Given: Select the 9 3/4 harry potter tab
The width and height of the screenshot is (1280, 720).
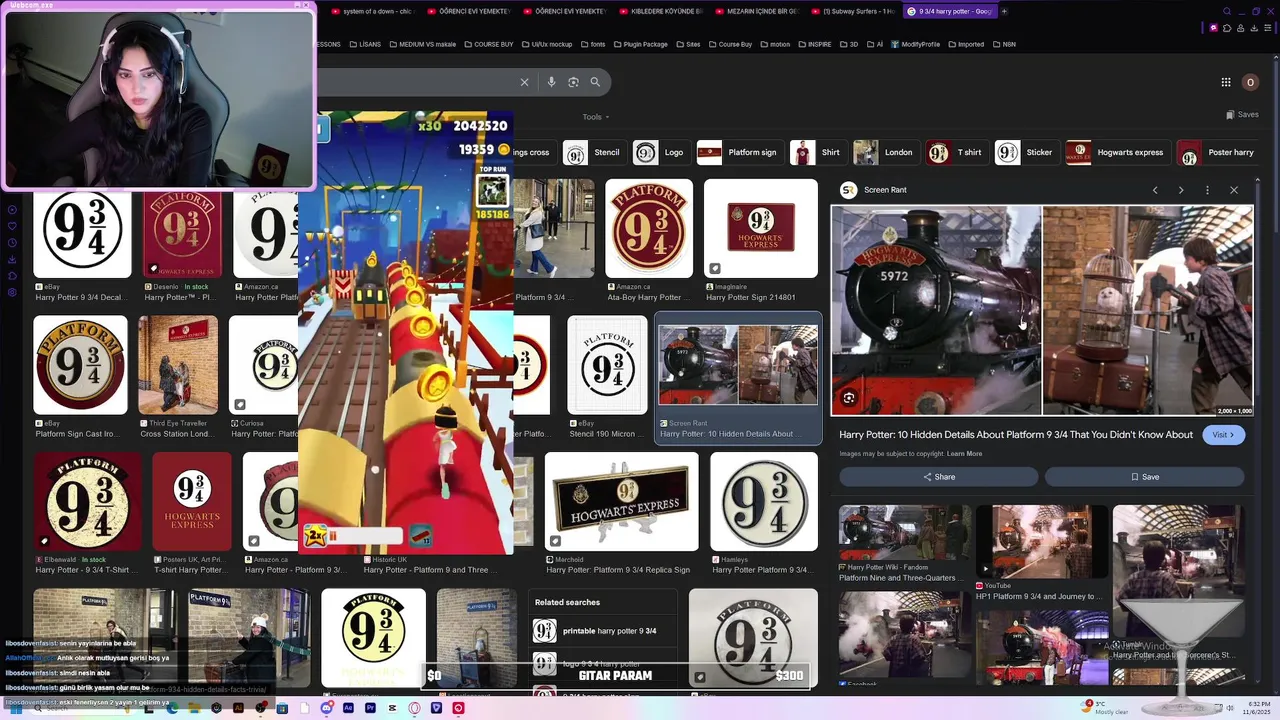Looking at the screenshot, I should [x=949, y=11].
